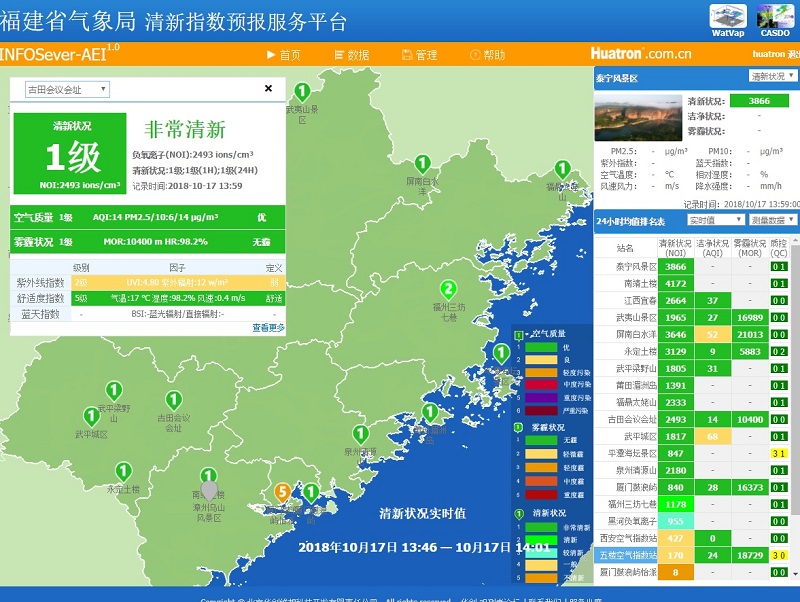Click the 查看更多 link

tap(267, 327)
